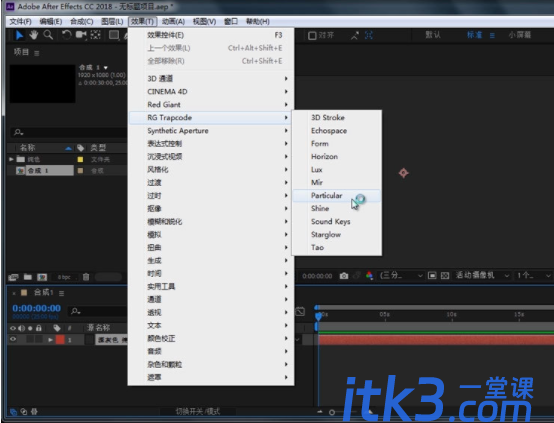Click the label column tag icon in project panel
554x423 pixels.
(x=81, y=148)
